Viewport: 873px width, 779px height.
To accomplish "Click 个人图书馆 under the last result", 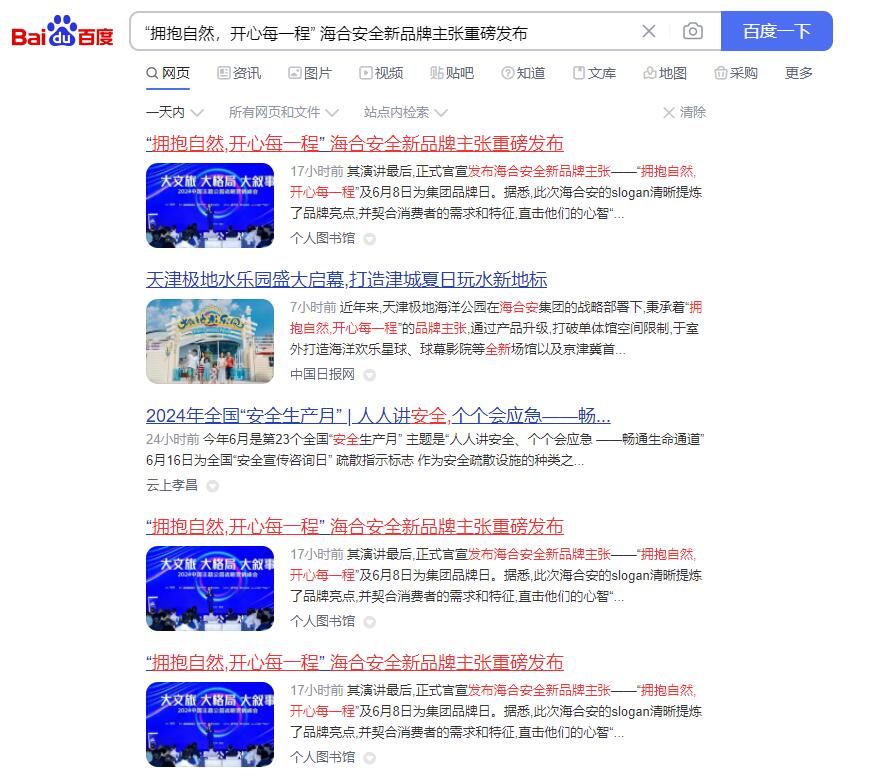I will point(322,757).
